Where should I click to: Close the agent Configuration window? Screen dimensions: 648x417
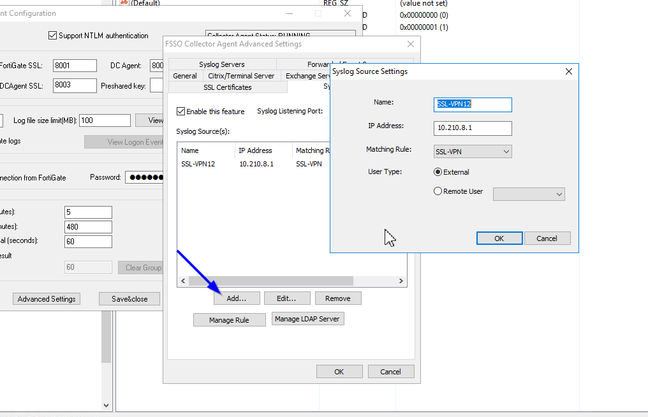(x=348, y=14)
